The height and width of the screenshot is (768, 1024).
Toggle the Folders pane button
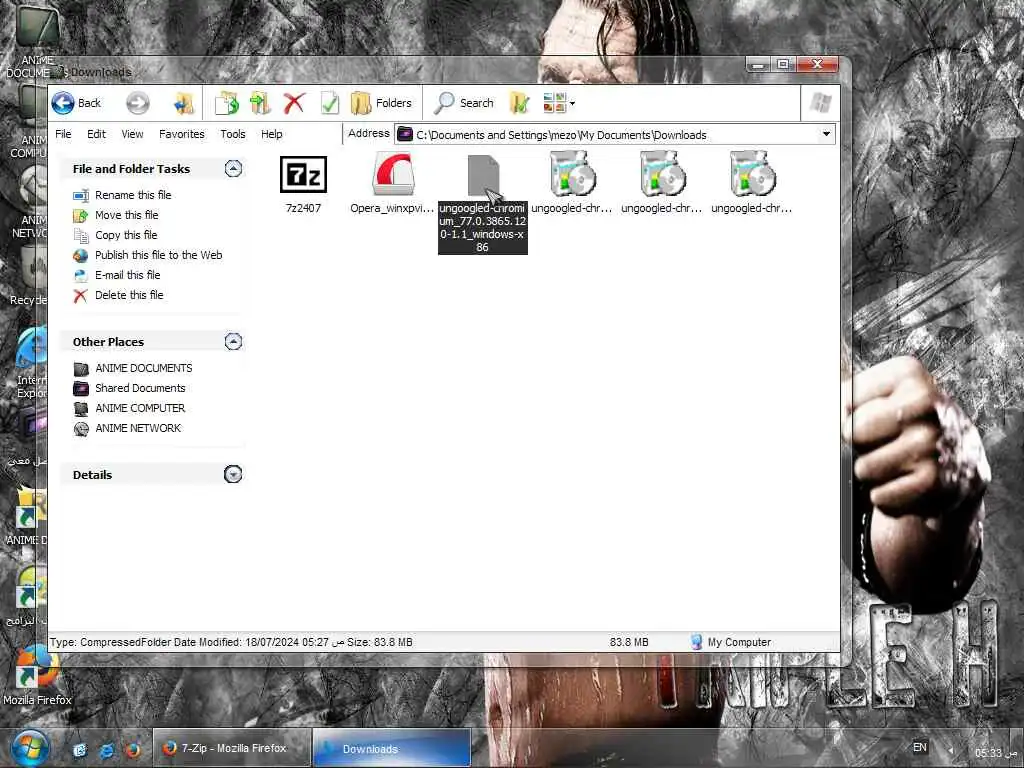pos(381,103)
